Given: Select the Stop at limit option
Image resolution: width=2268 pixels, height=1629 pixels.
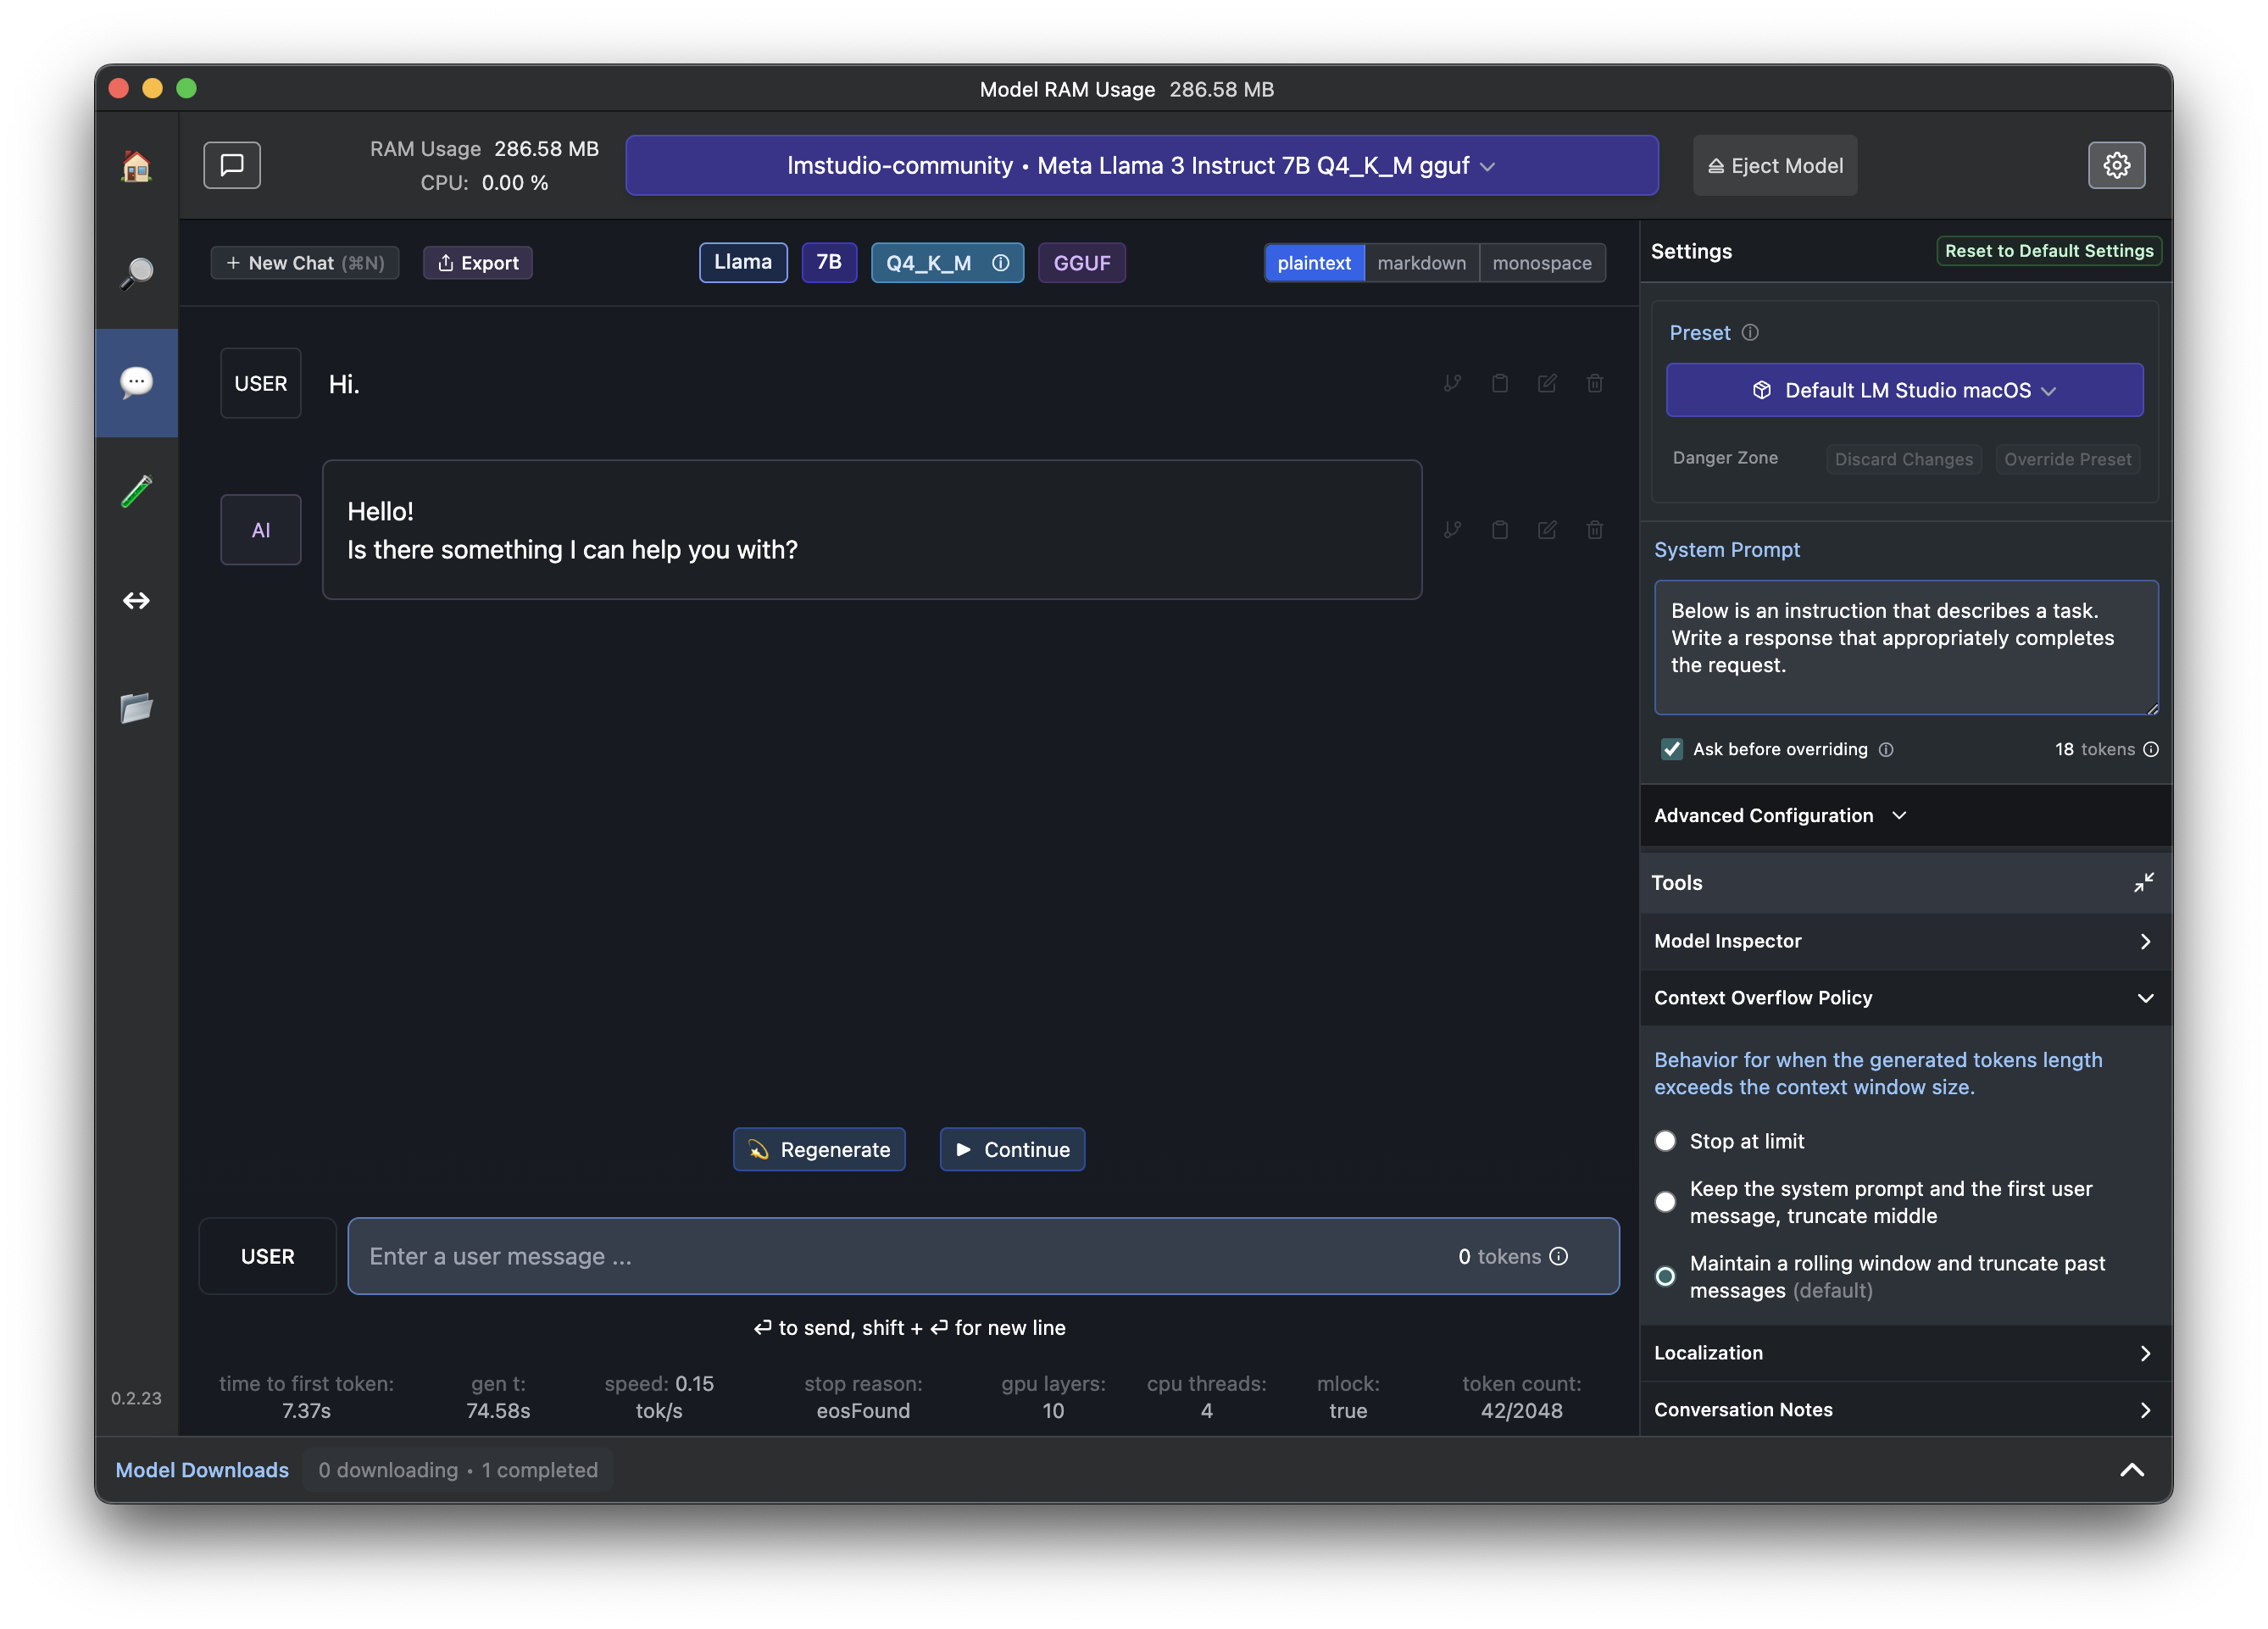Looking at the screenshot, I should tap(1665, 1141).
